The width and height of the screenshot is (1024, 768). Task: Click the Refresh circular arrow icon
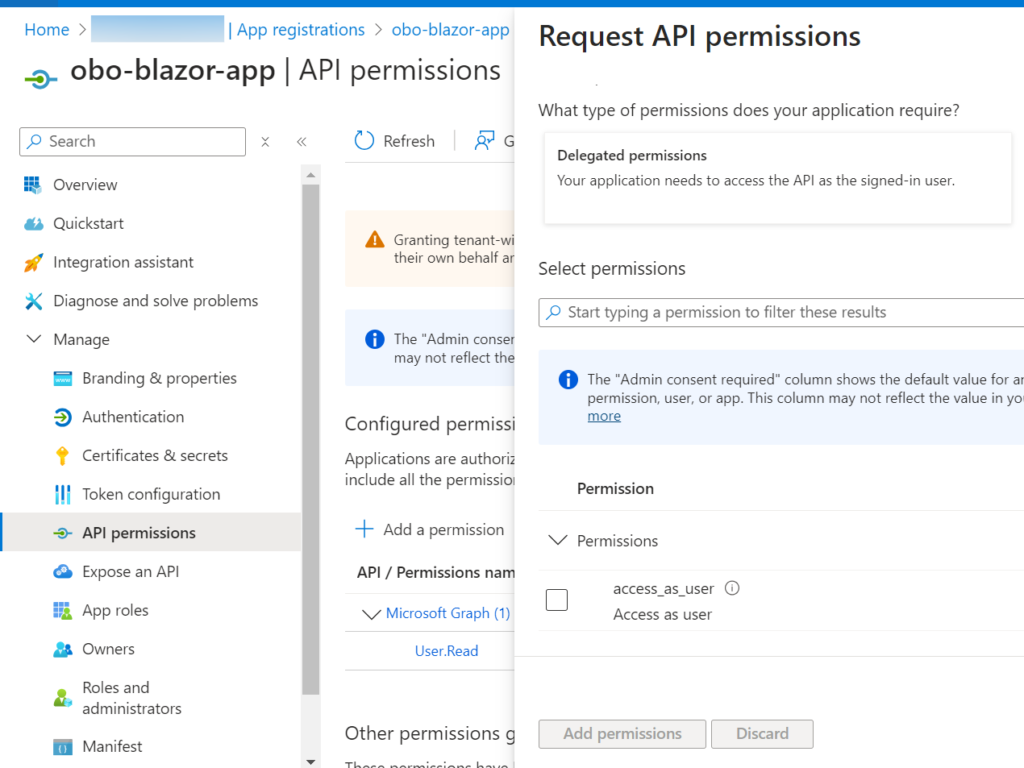(364, 140)
